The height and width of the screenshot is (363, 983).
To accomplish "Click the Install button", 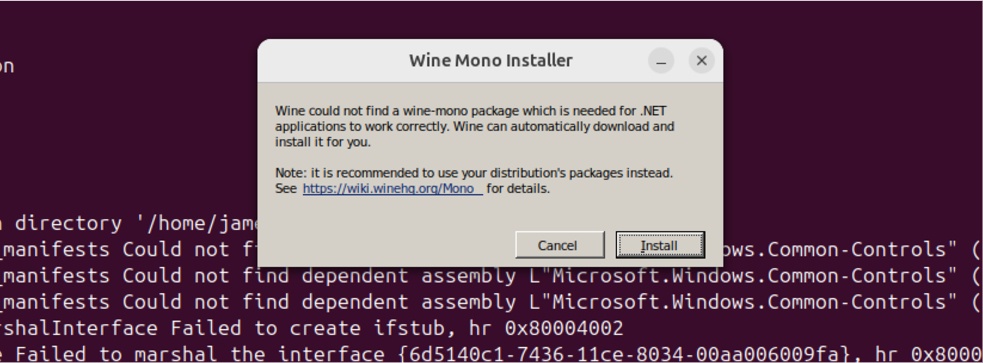I will point(660,245).
